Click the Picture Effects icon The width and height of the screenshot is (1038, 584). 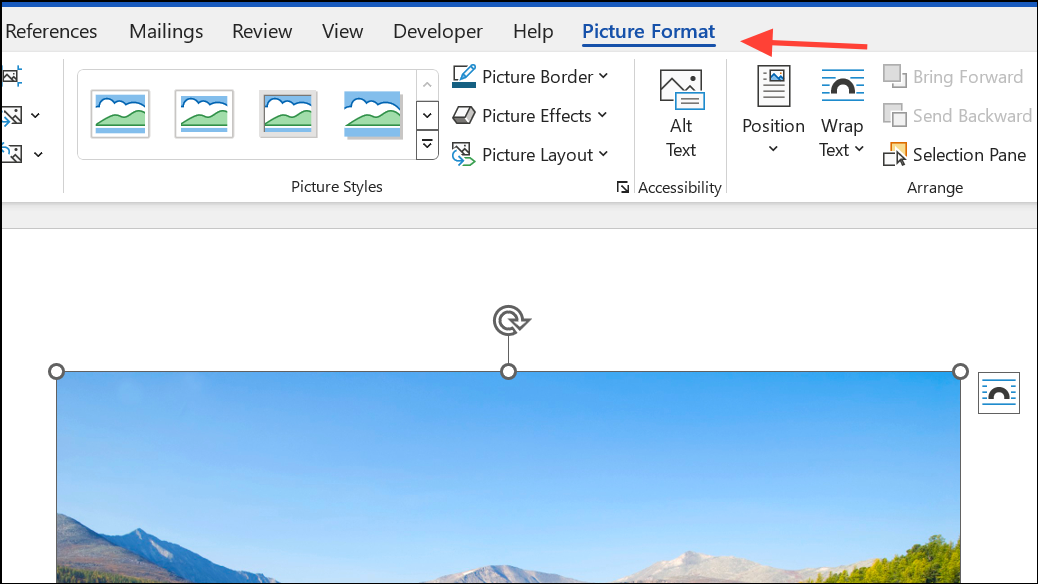coord(463,115)
